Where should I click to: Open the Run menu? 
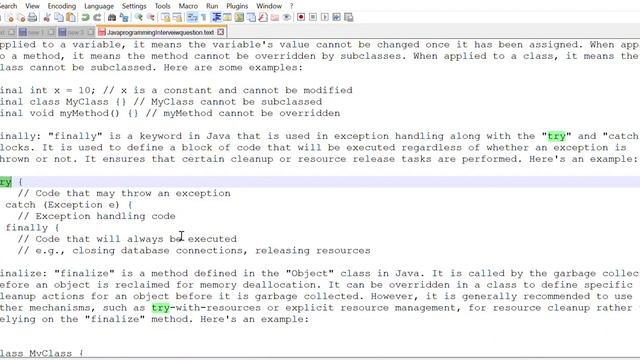(212, 6)
